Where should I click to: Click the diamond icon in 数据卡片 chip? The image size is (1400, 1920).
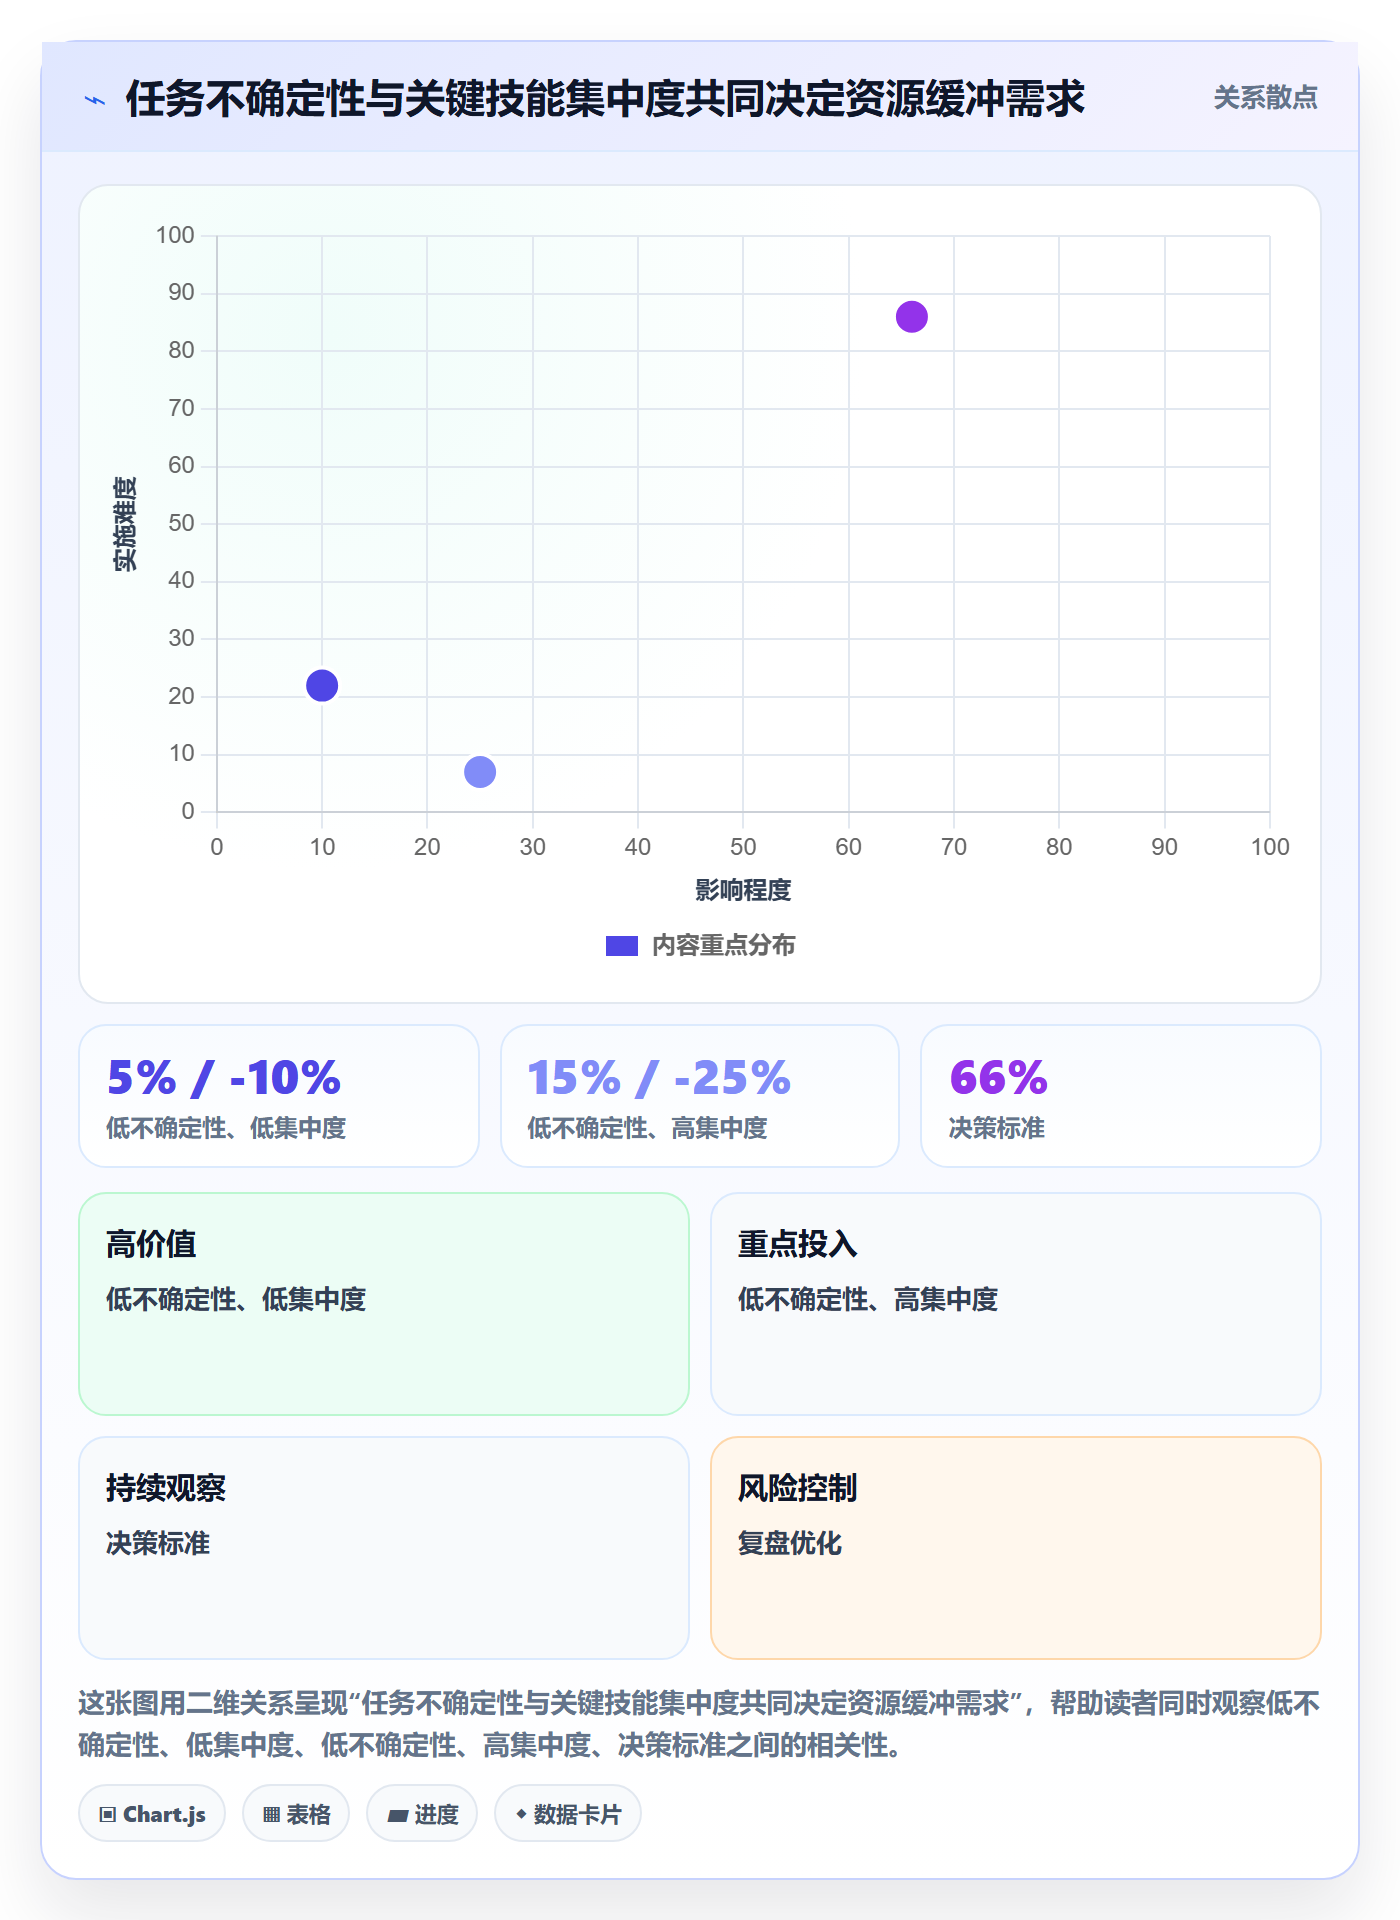521,1814
